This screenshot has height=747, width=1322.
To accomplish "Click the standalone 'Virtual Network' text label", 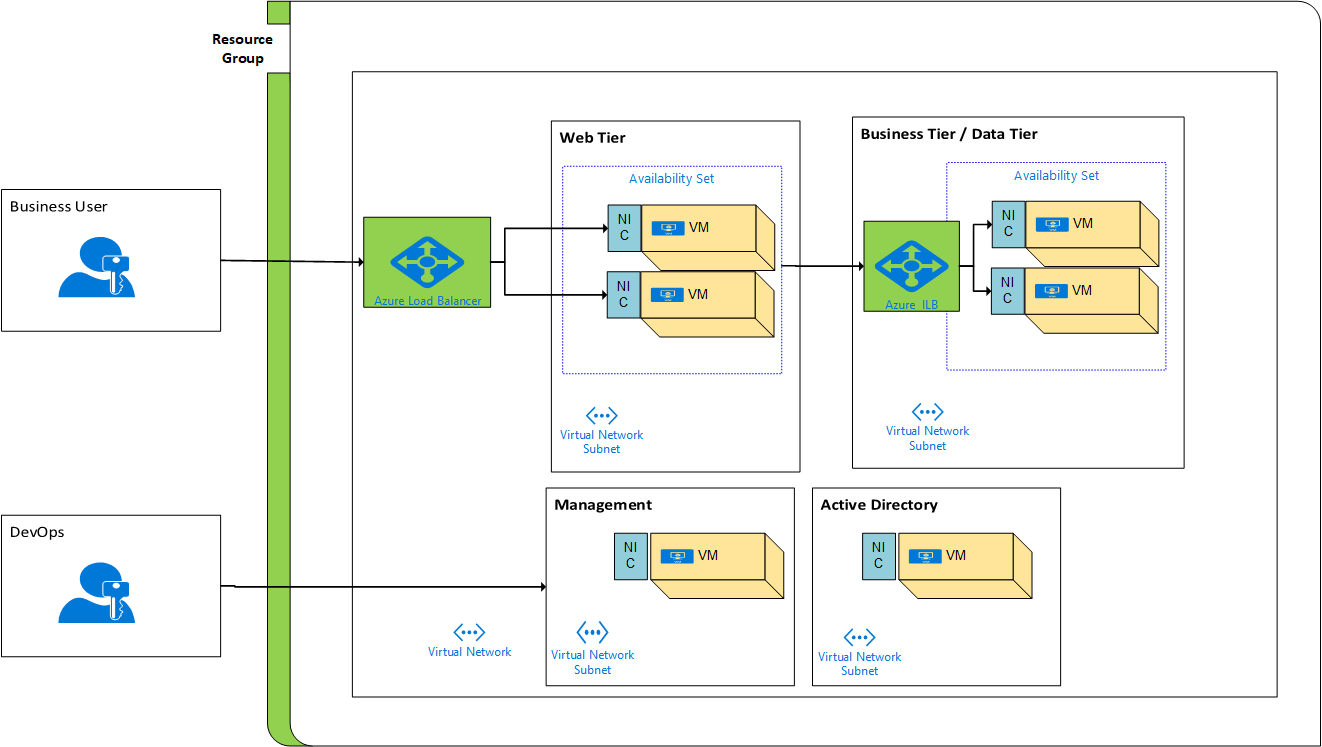I will pyautogui.click(x=469, y=652).
